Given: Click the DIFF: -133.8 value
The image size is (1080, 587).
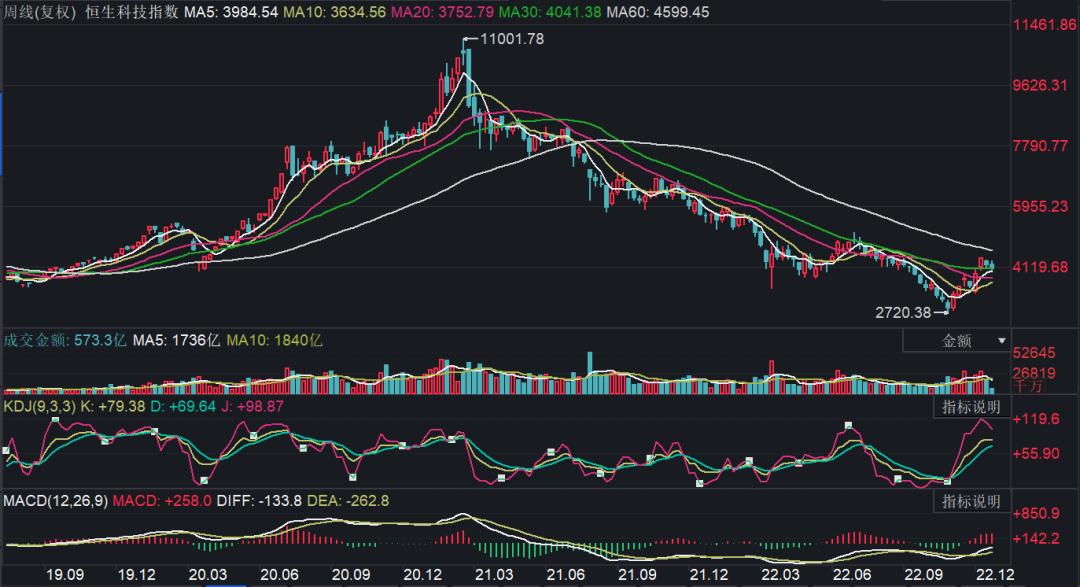Looking at the screenshot, I should tap(259, 501).
